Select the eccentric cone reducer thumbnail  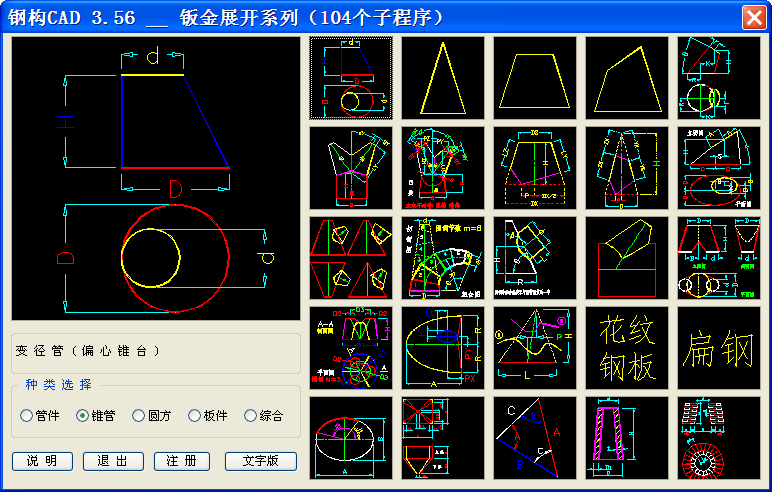coord(351,78)
